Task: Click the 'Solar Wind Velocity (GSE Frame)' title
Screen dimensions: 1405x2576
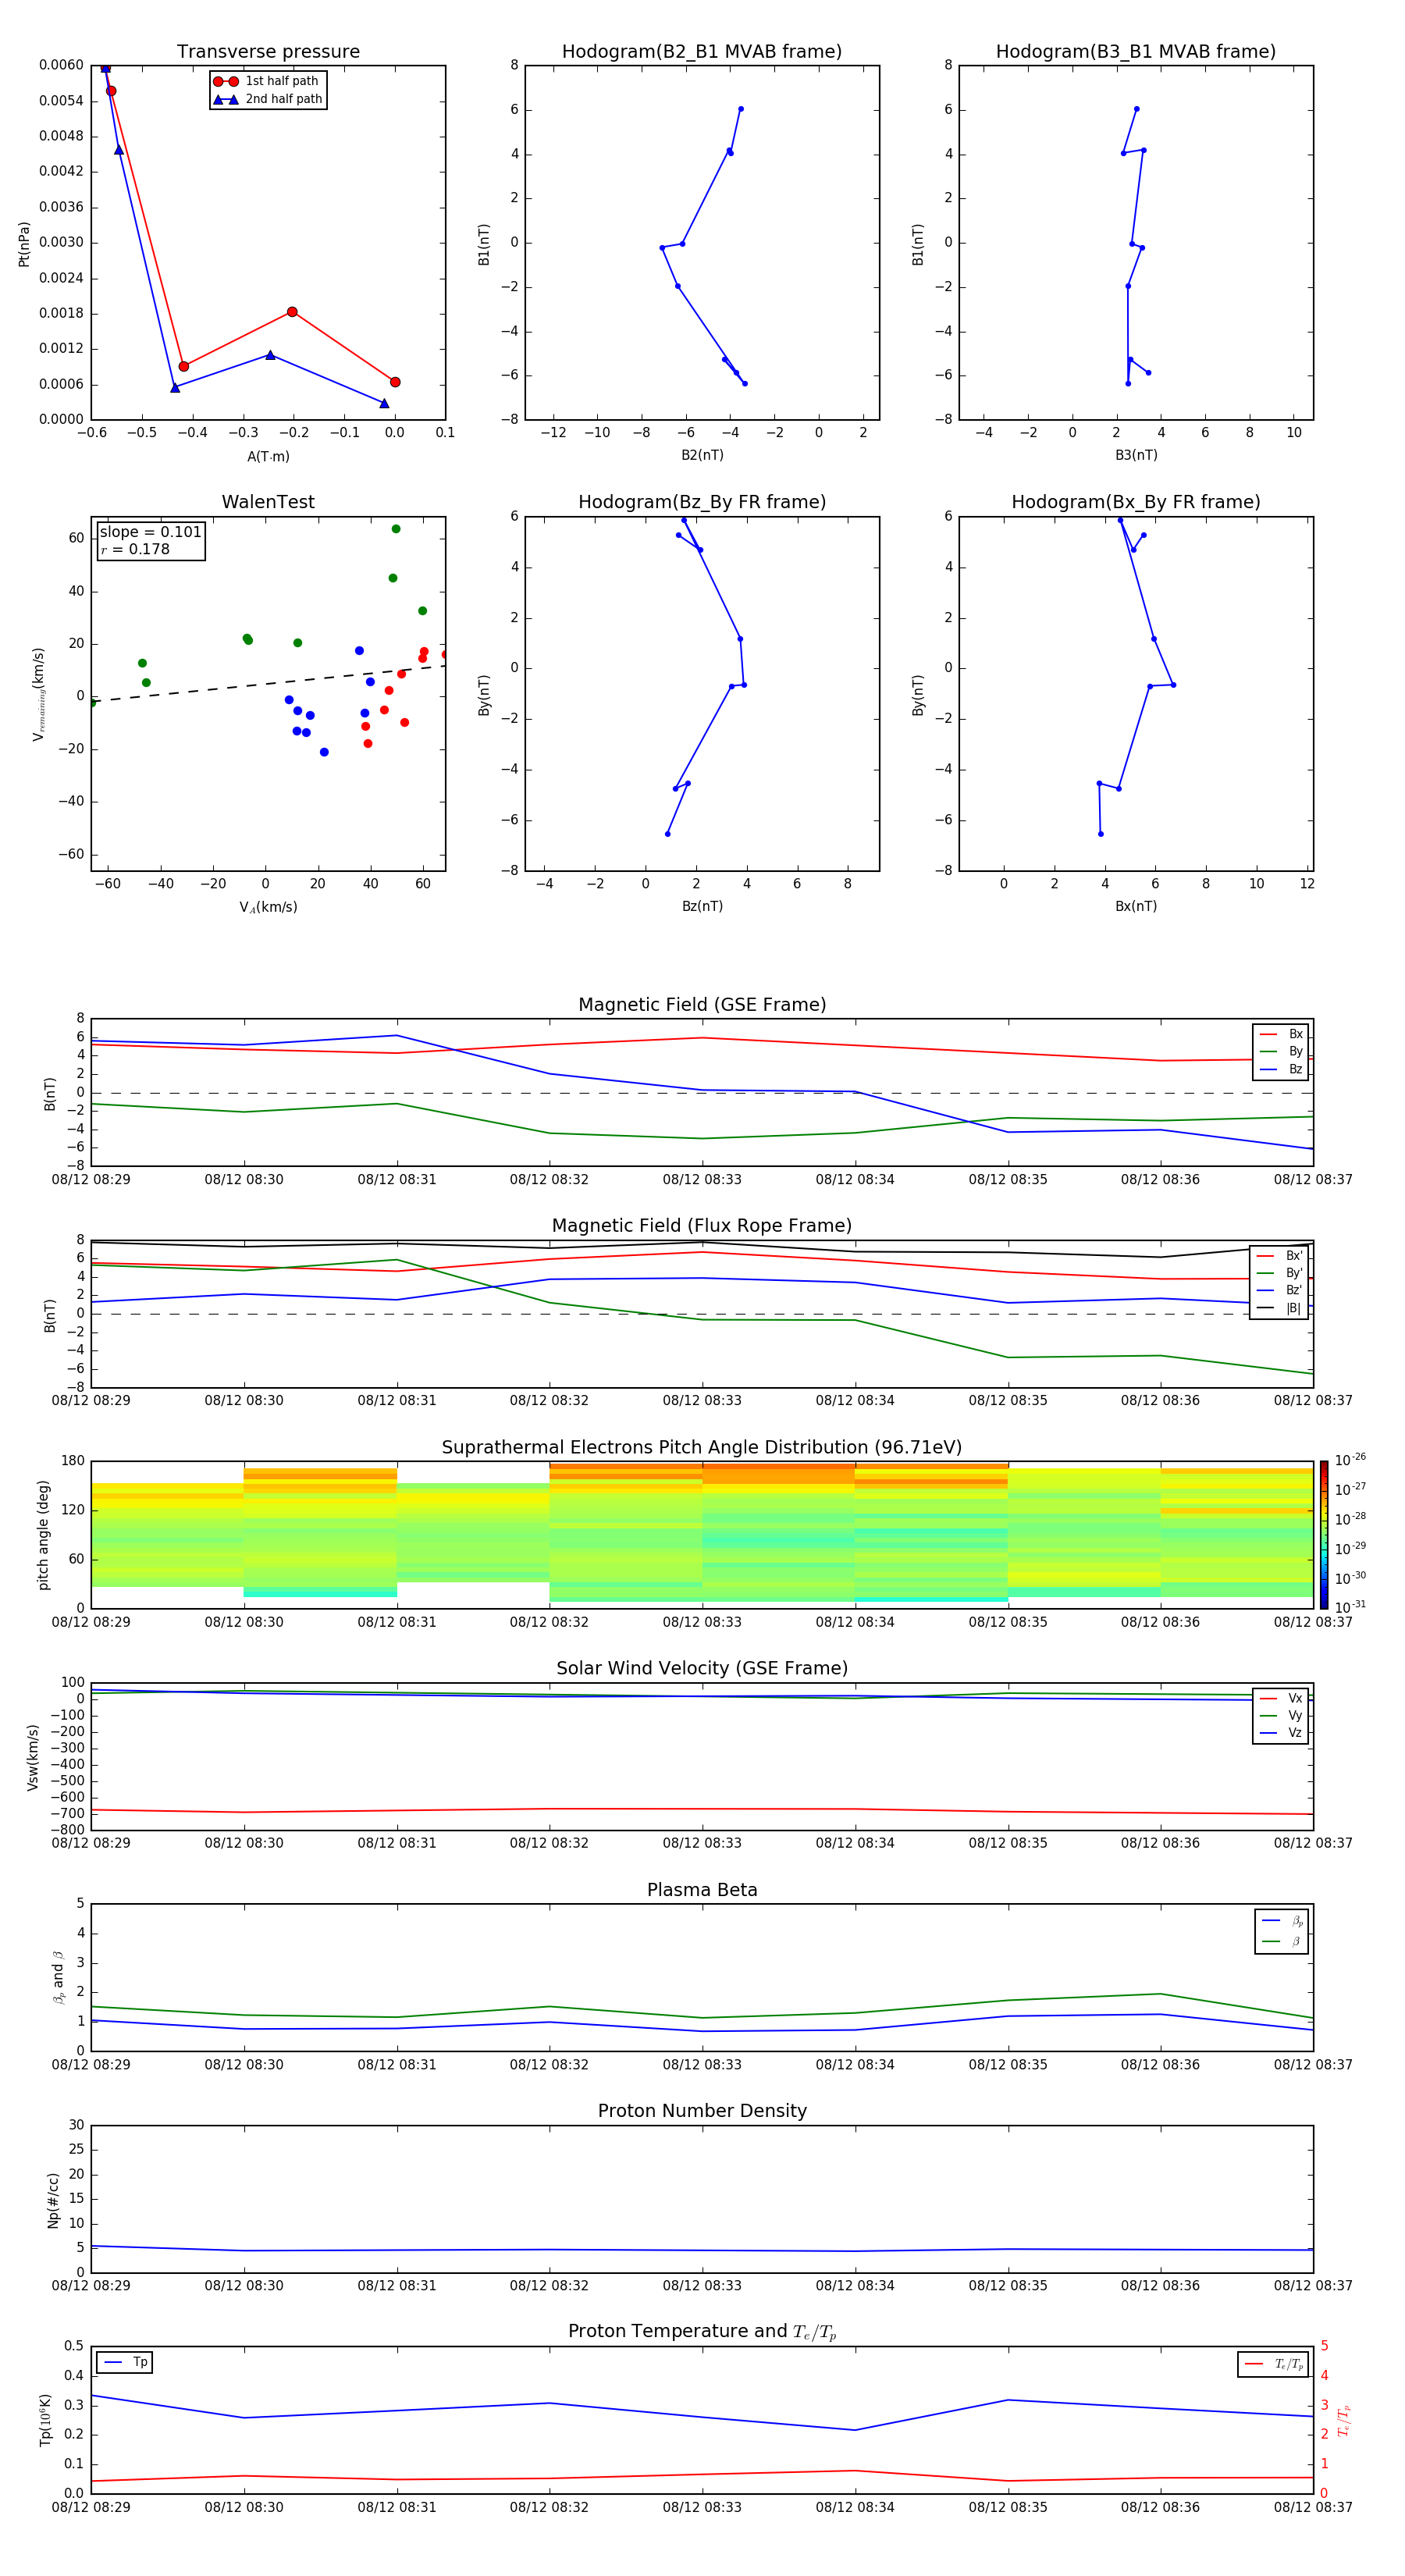Action: [x=702, y=1668]
